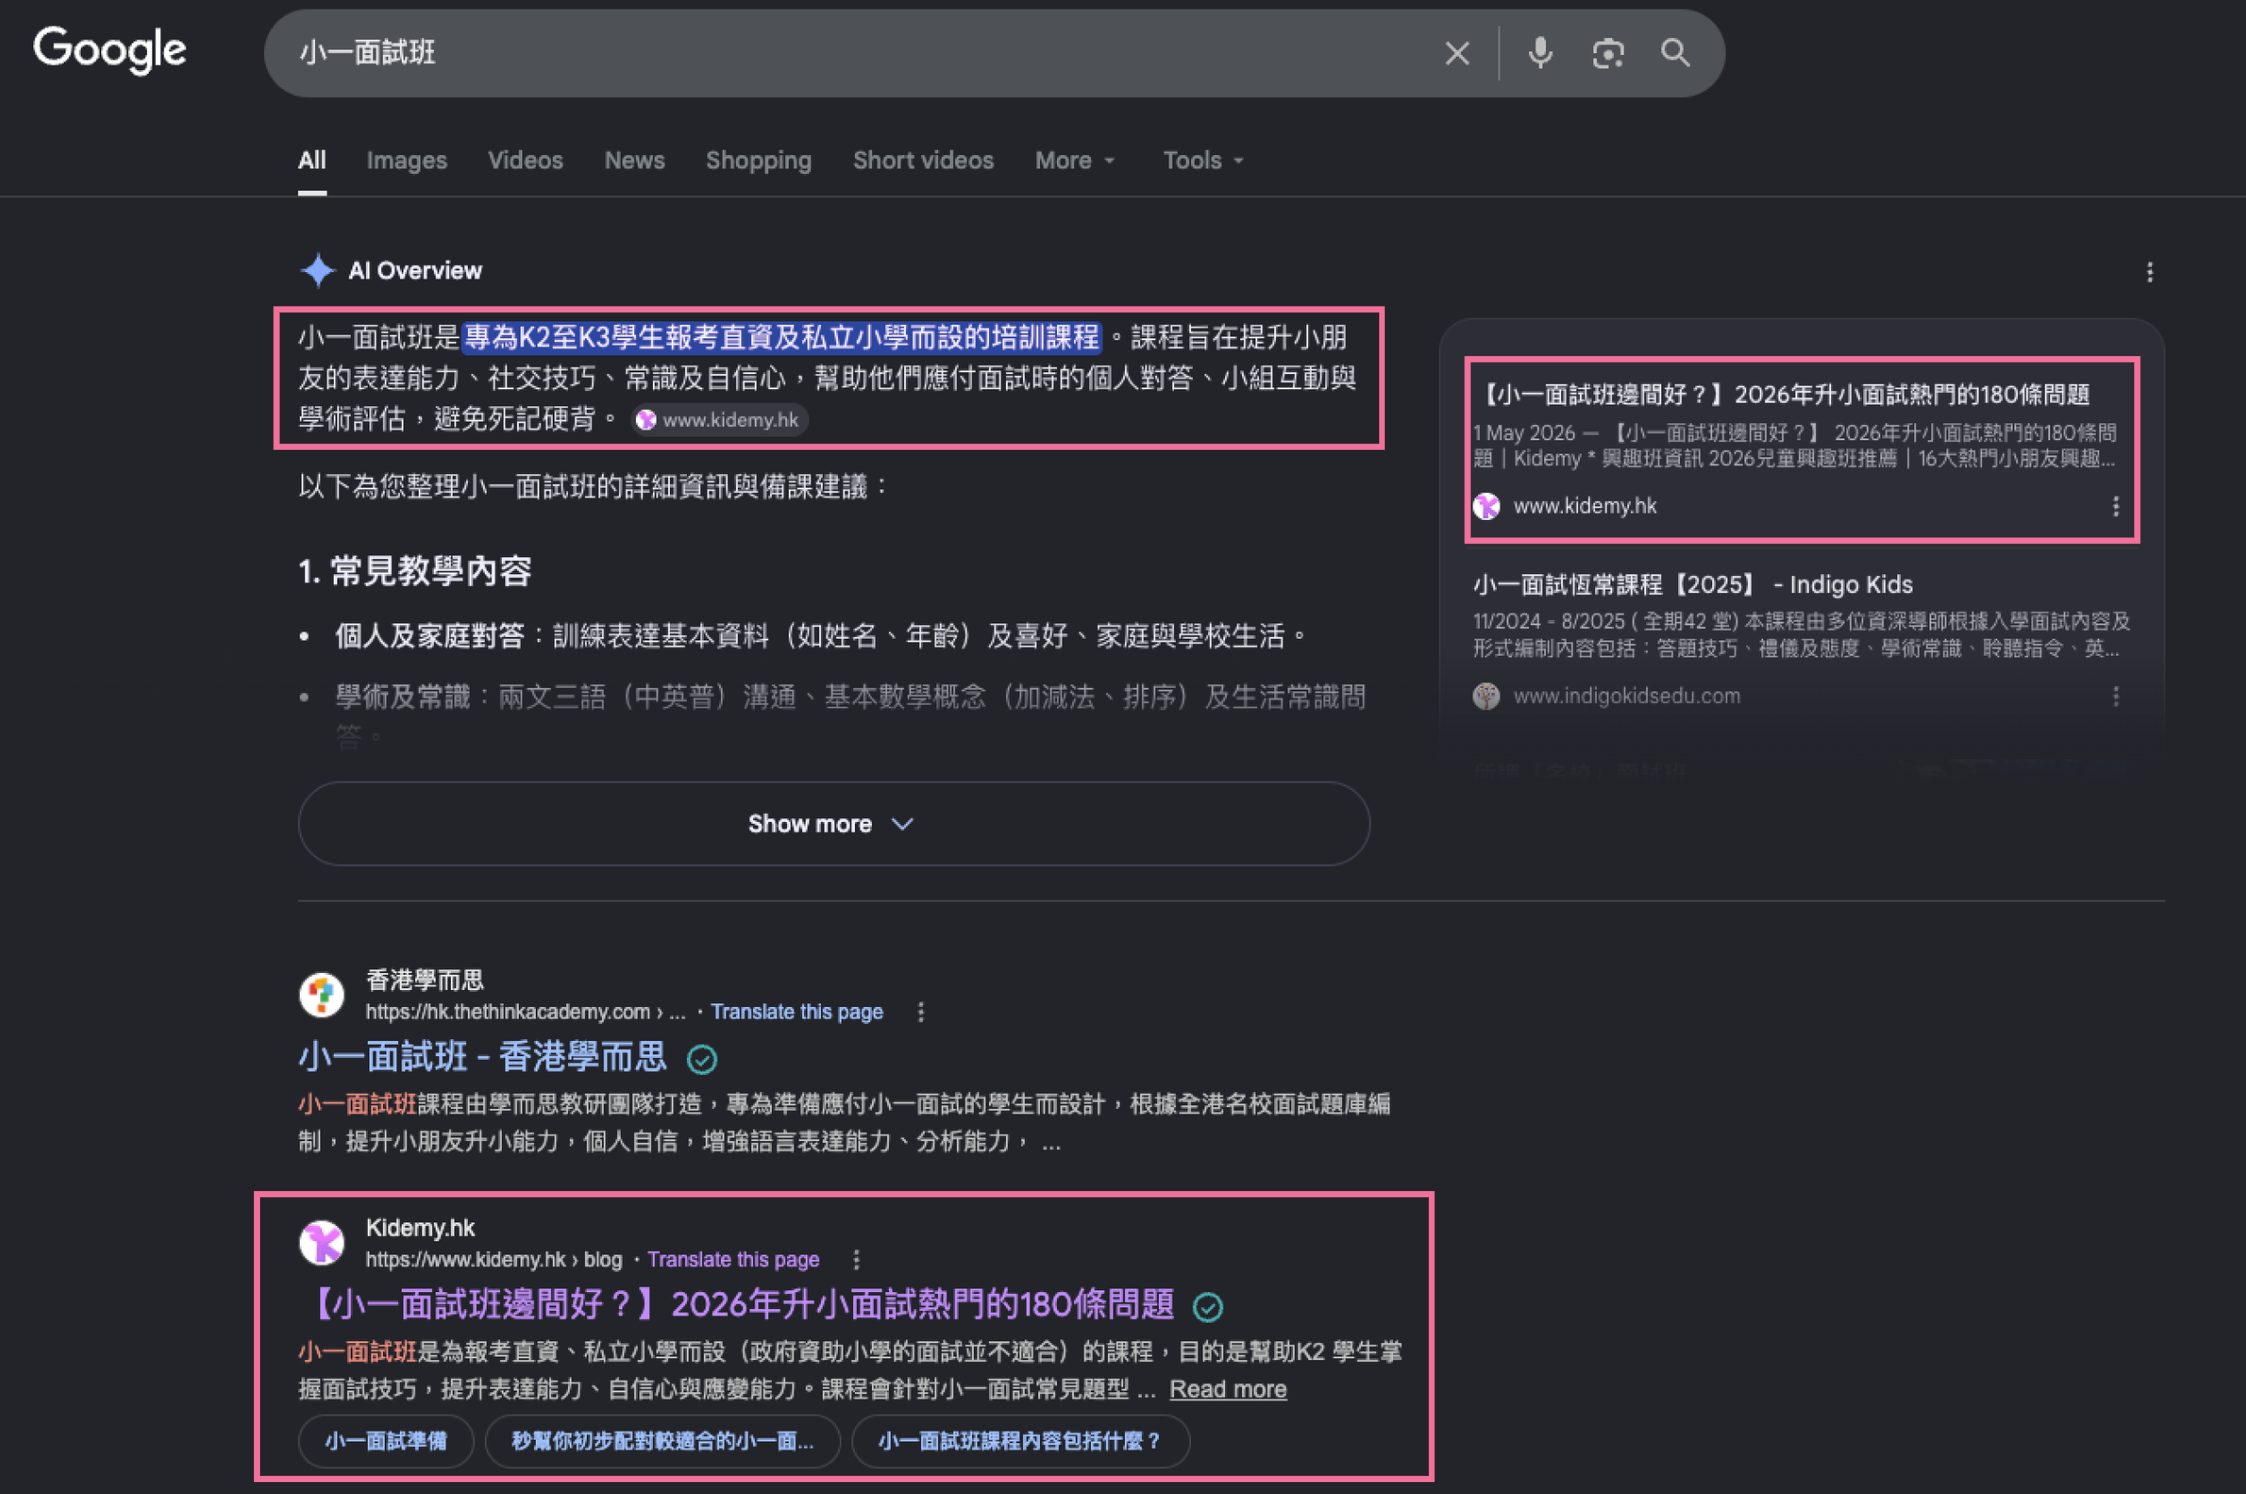Open the Short videos tab
This screenshot has height=1494, width=2246.
(923, 160)
